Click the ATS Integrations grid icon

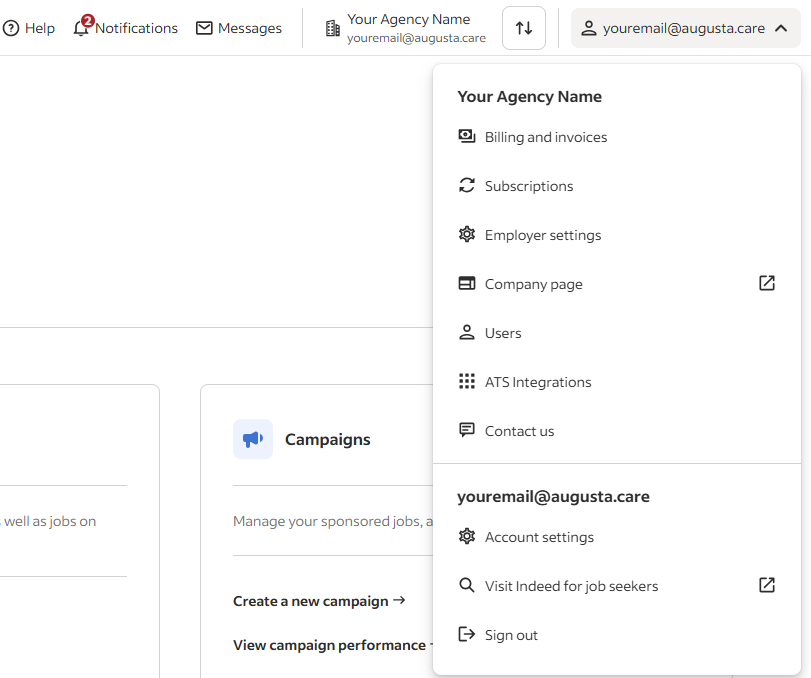467,381
